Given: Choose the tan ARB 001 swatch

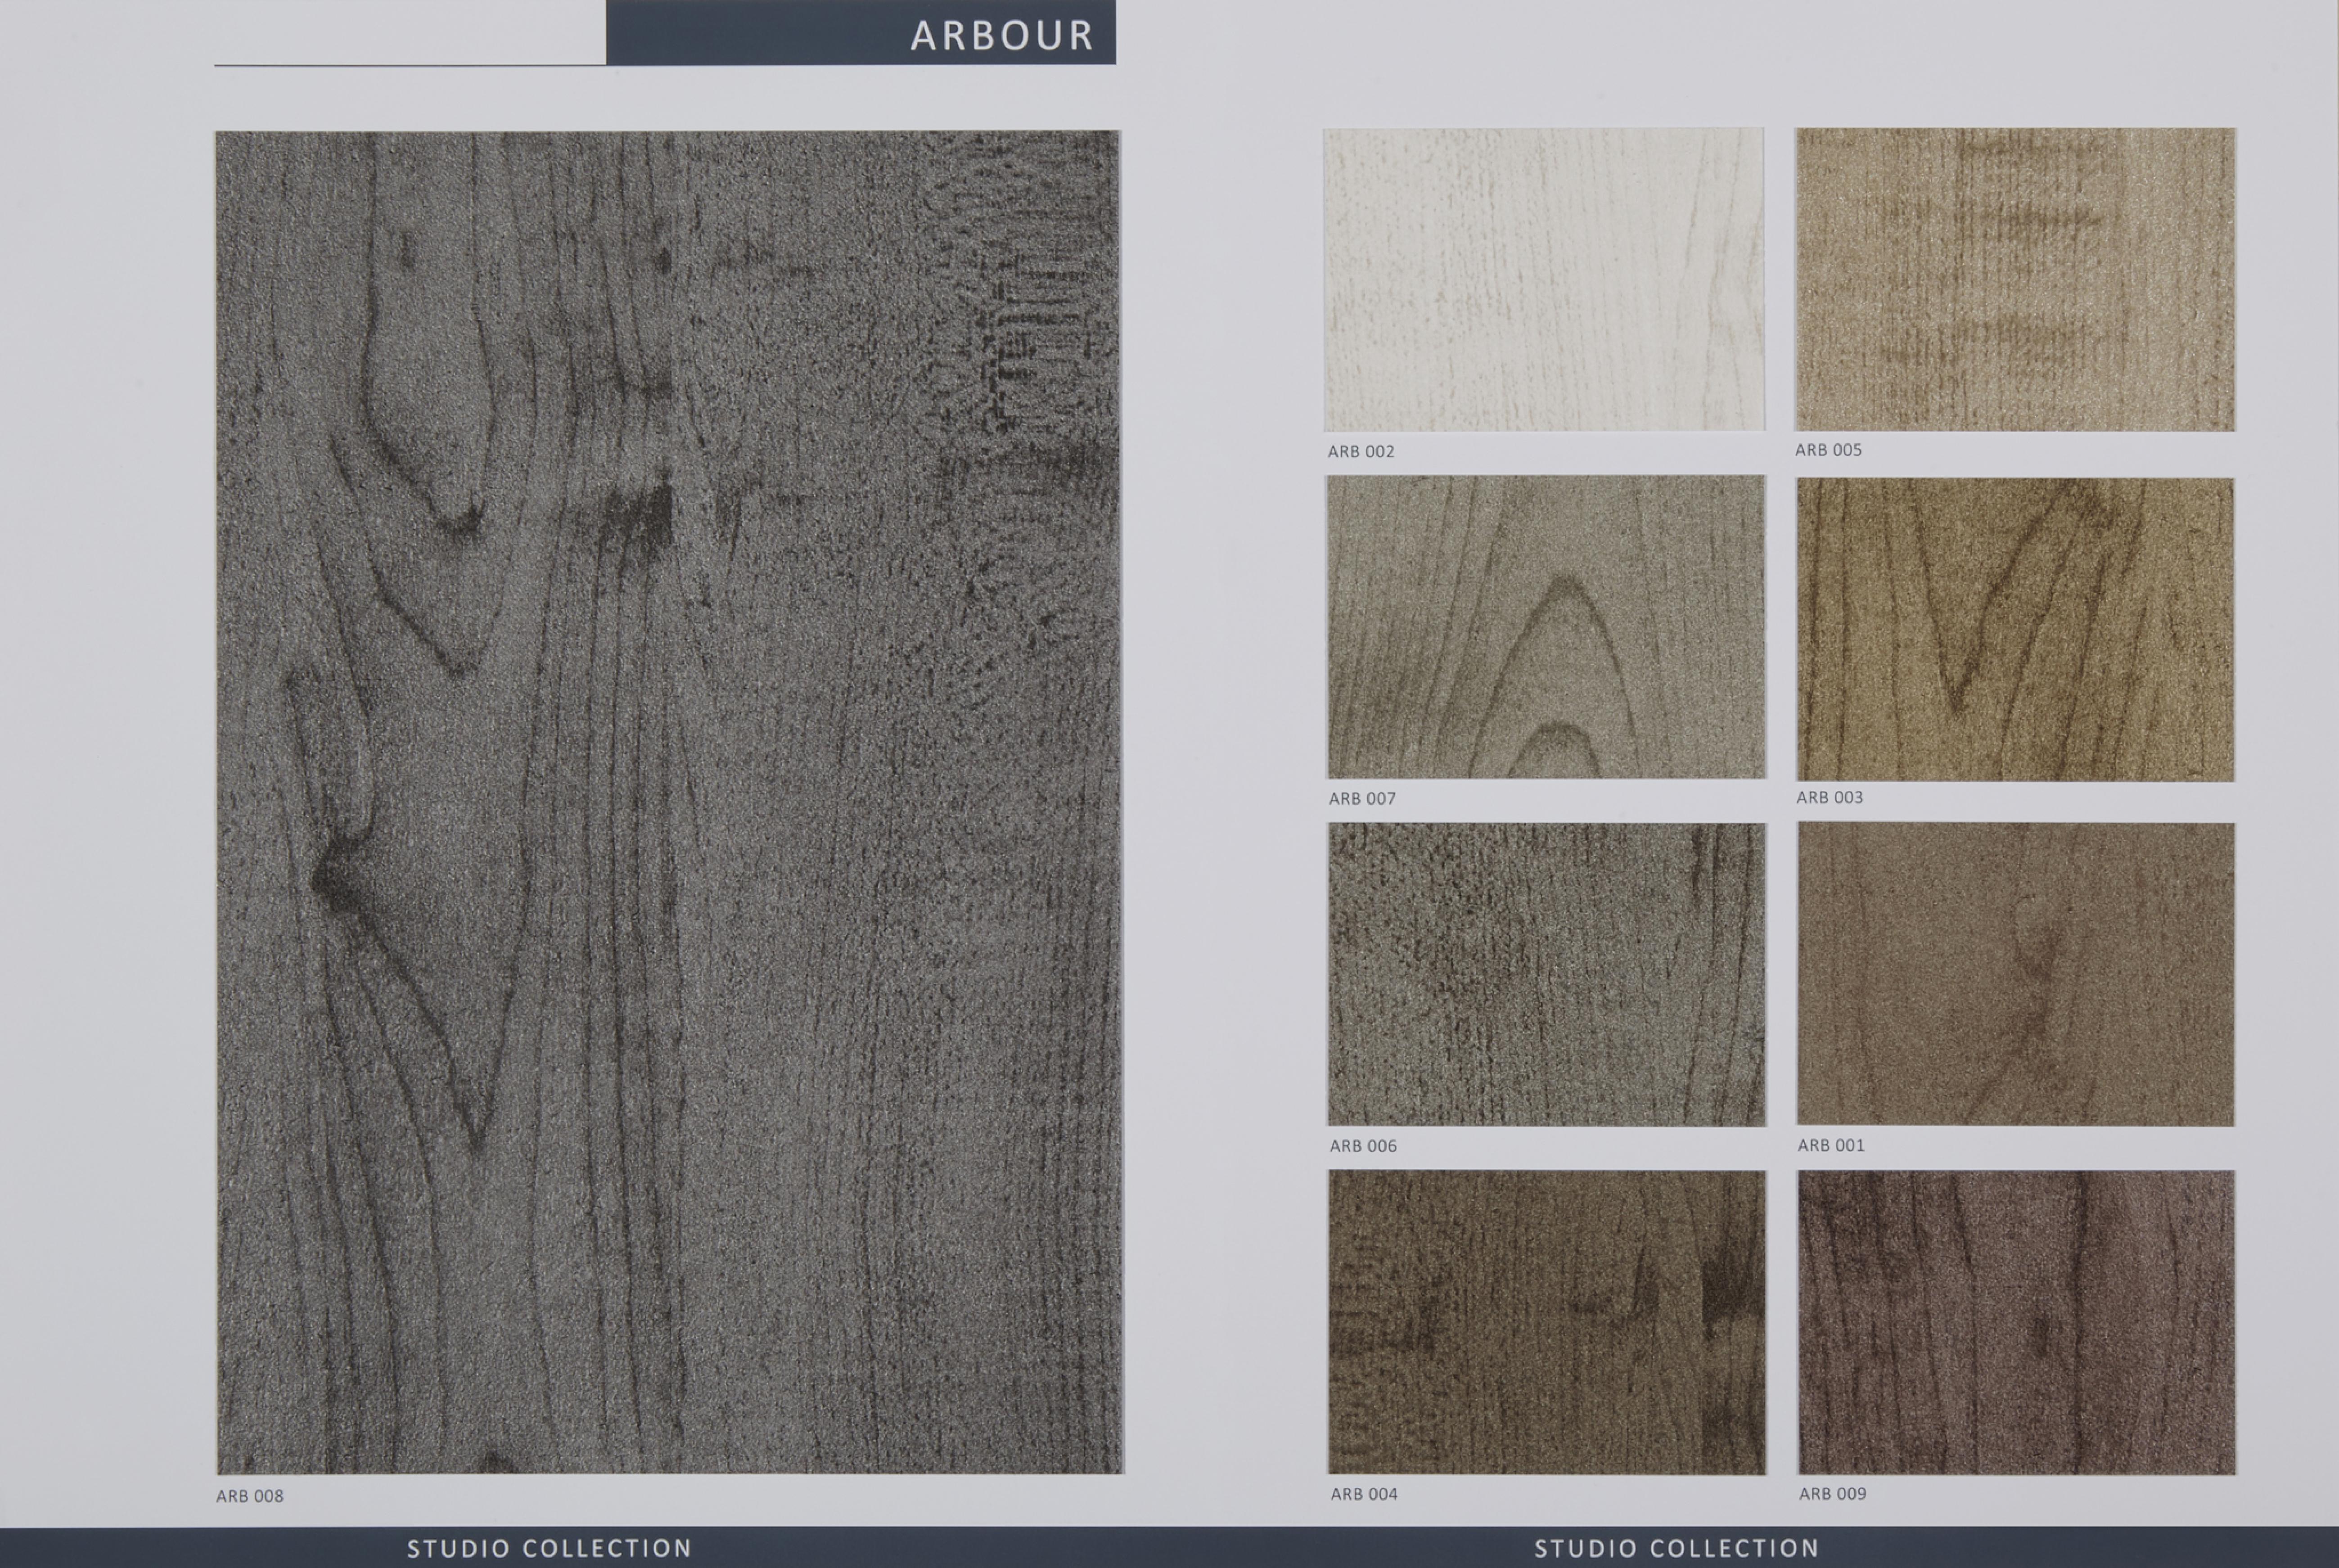Looking at the screenshot, I should click(2015, 974).
